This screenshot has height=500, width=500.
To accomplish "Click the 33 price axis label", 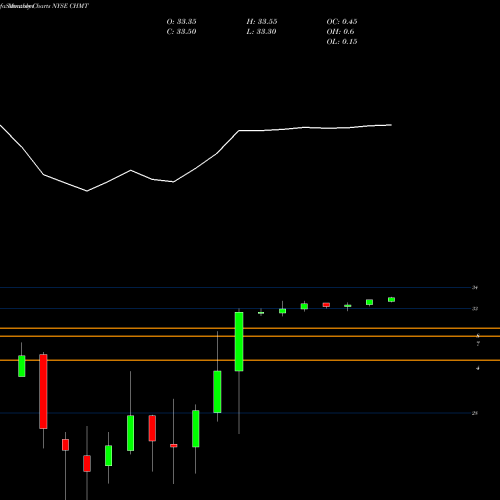I will click(475, 309).
